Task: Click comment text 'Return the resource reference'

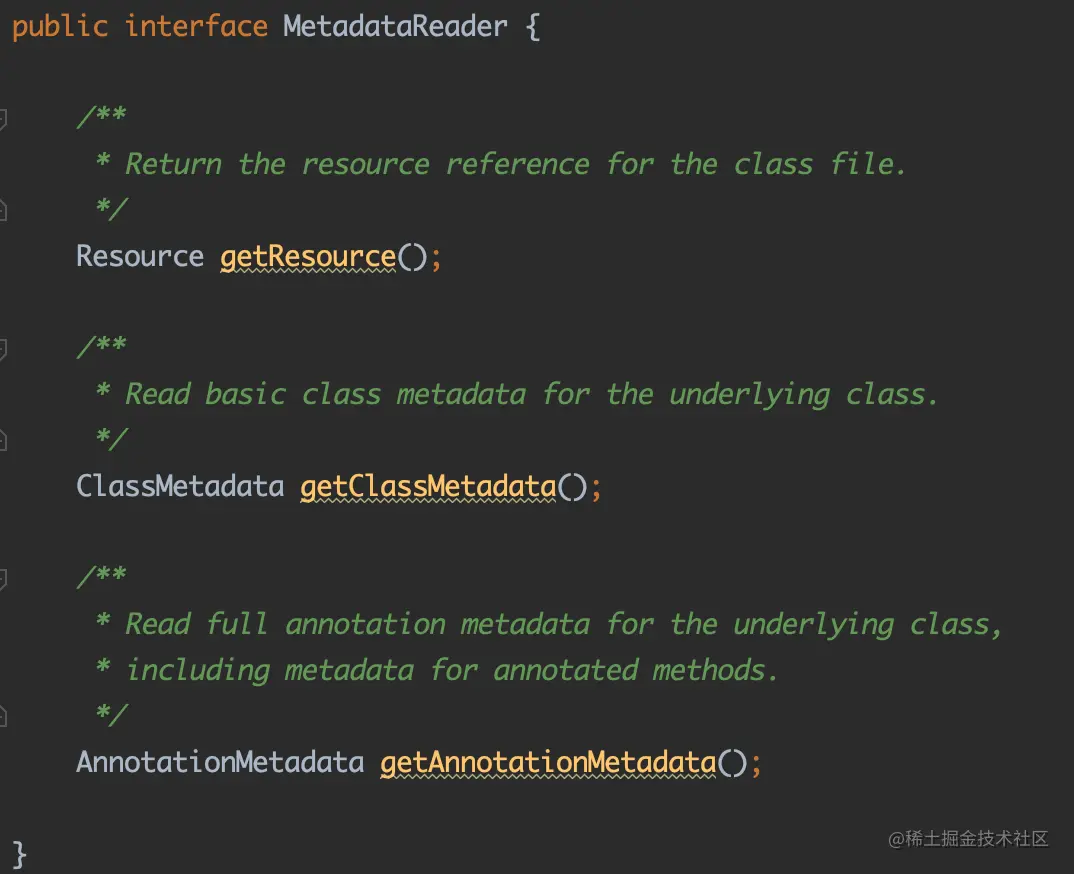Action: pos(357,164)
